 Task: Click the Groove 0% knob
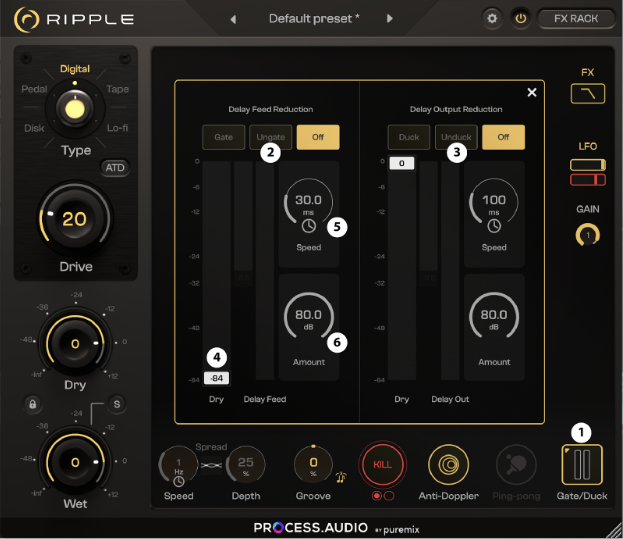pyautogui.click(x=313, y=465)
